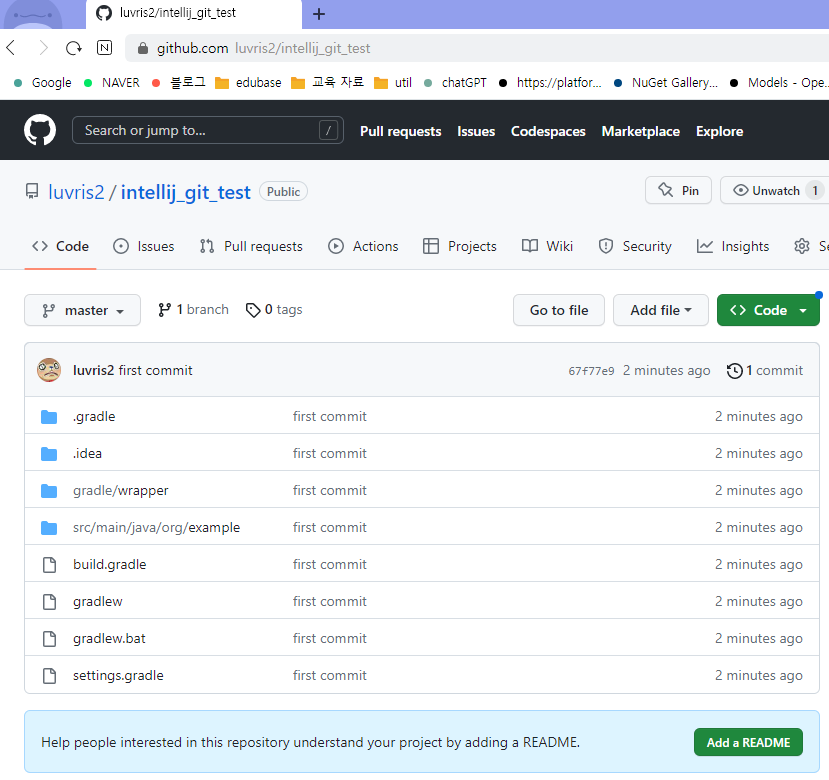Click the gradlew.bat file icon
829x780 pixels.
point(49,639)
